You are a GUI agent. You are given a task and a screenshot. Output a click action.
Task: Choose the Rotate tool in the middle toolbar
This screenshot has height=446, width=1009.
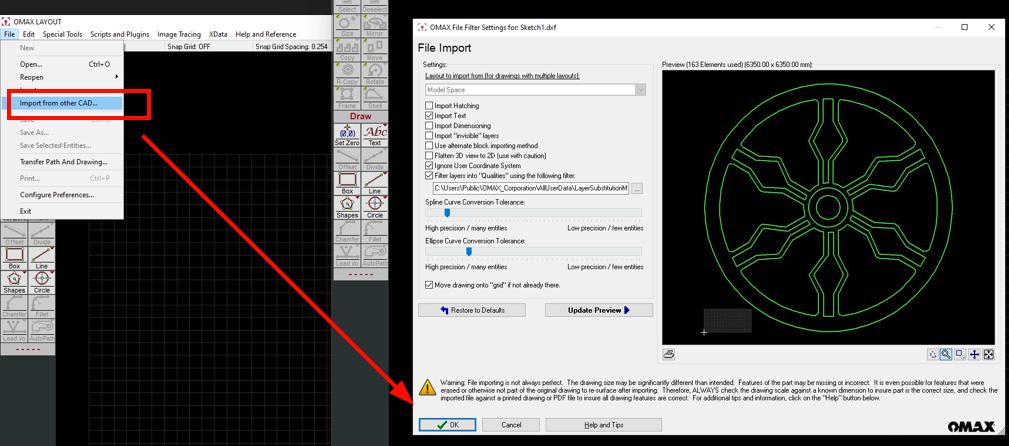(375, 74)
